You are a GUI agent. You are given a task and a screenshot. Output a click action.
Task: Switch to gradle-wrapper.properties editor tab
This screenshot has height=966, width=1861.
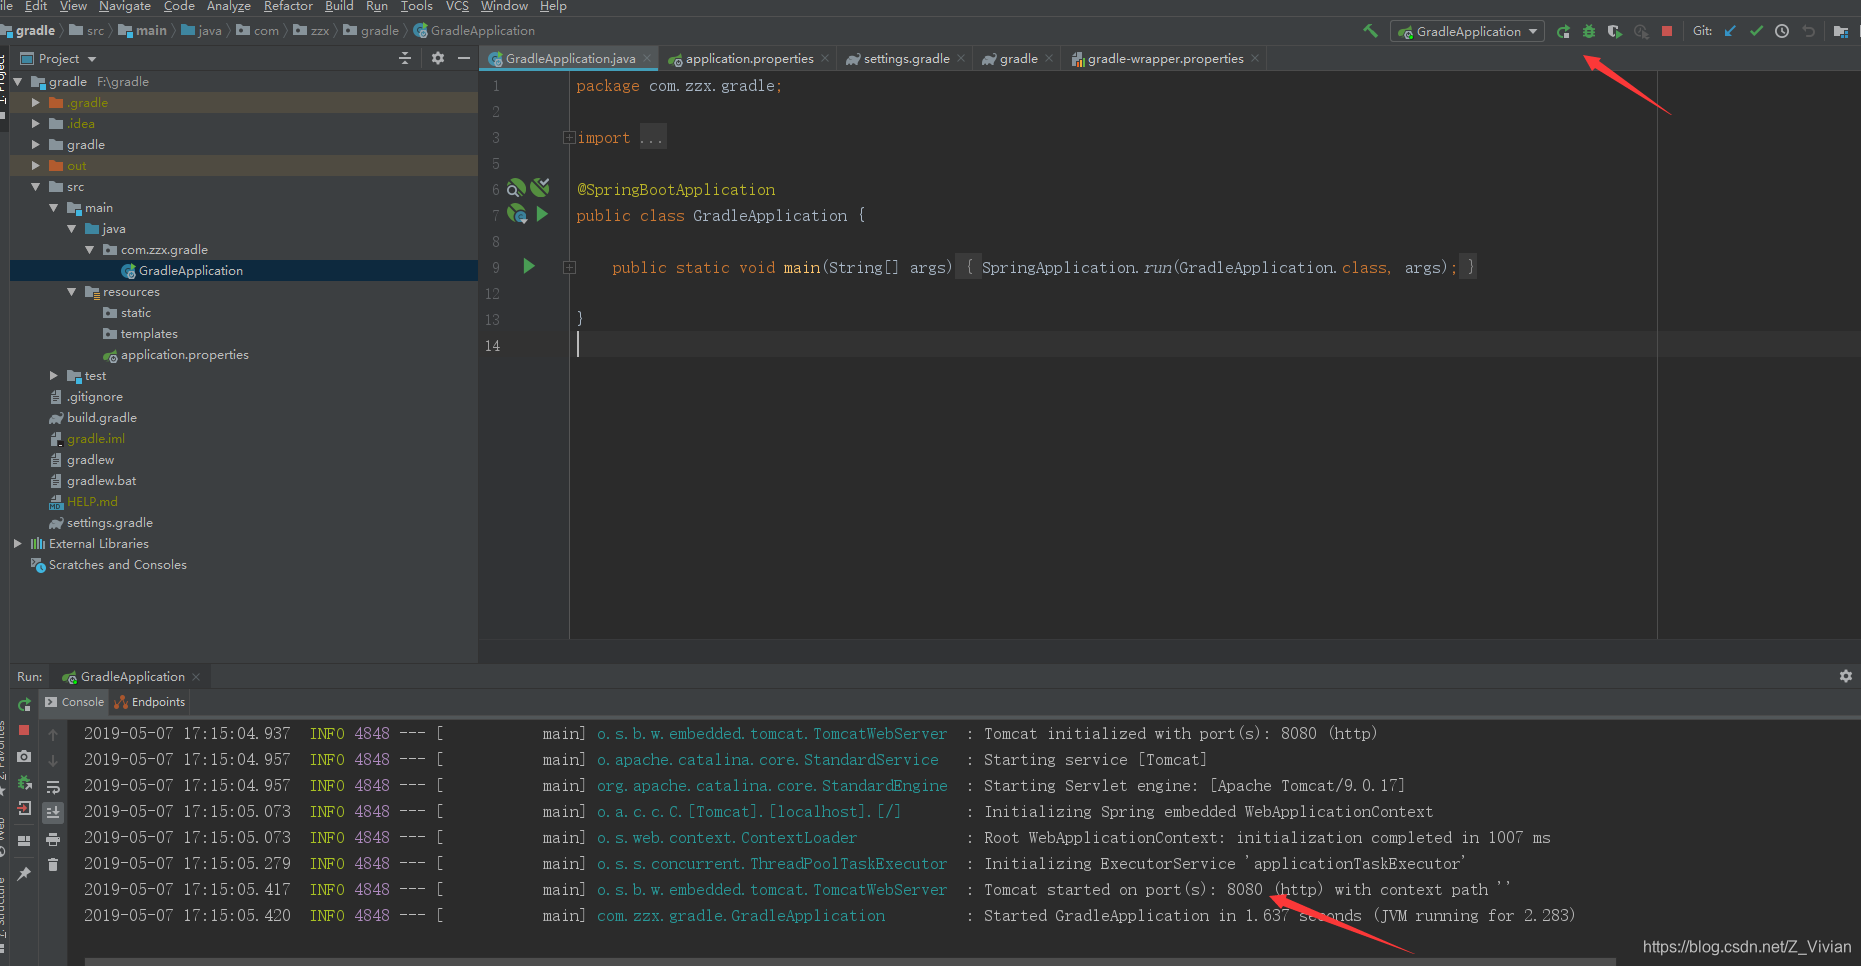pos(1165,59)
